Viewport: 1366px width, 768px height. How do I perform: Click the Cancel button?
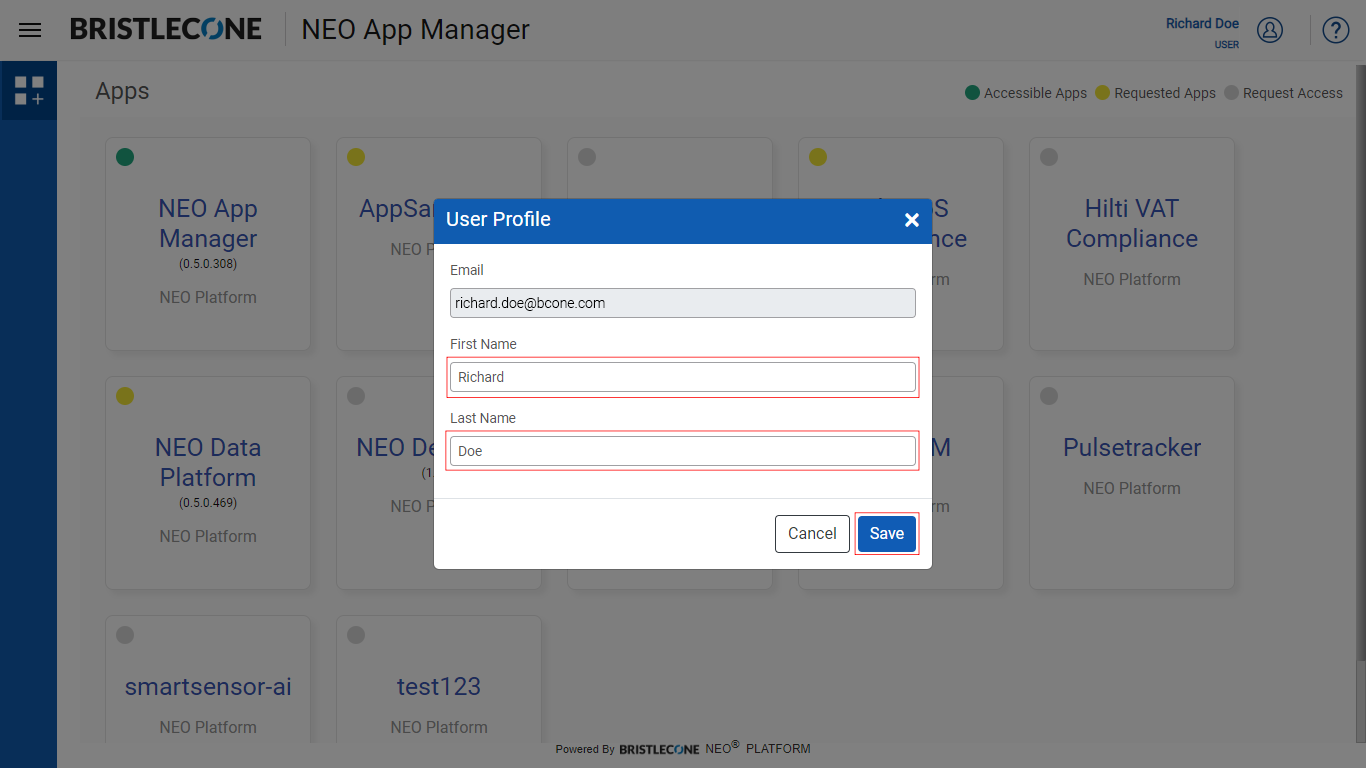pos(812,534)
